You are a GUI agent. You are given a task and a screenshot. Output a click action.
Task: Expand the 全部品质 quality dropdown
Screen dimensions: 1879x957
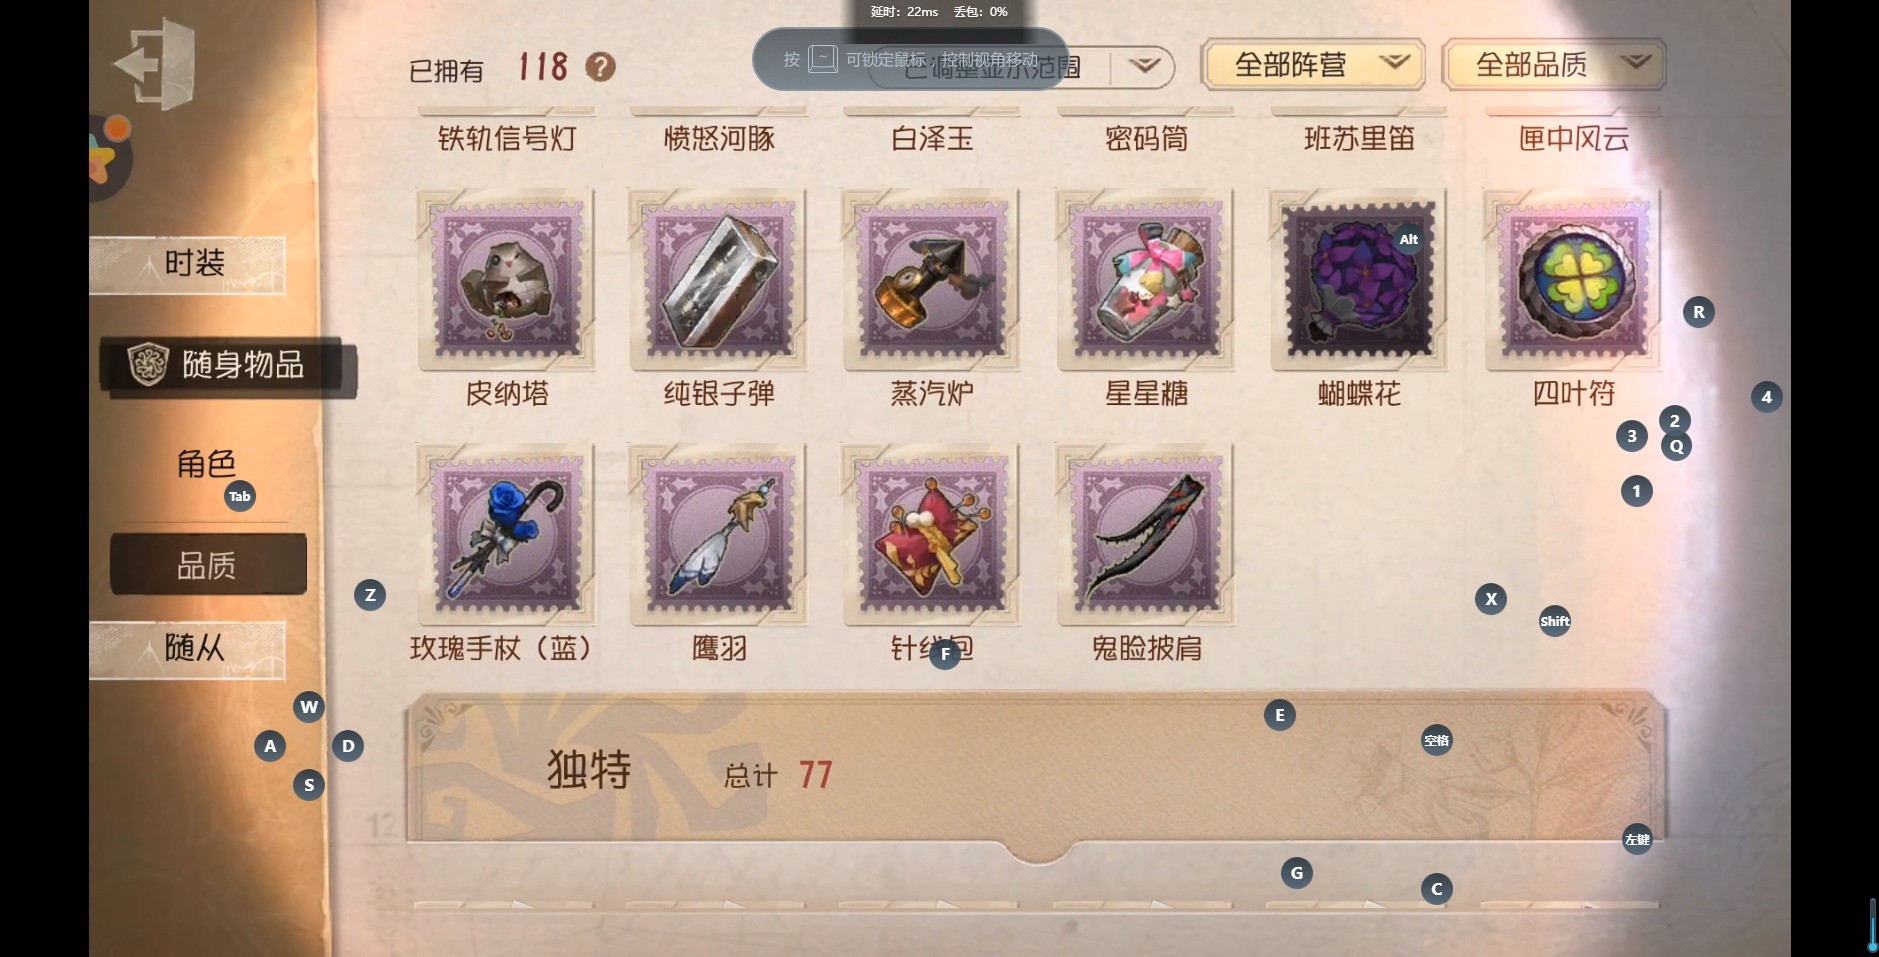point(1554,65)
